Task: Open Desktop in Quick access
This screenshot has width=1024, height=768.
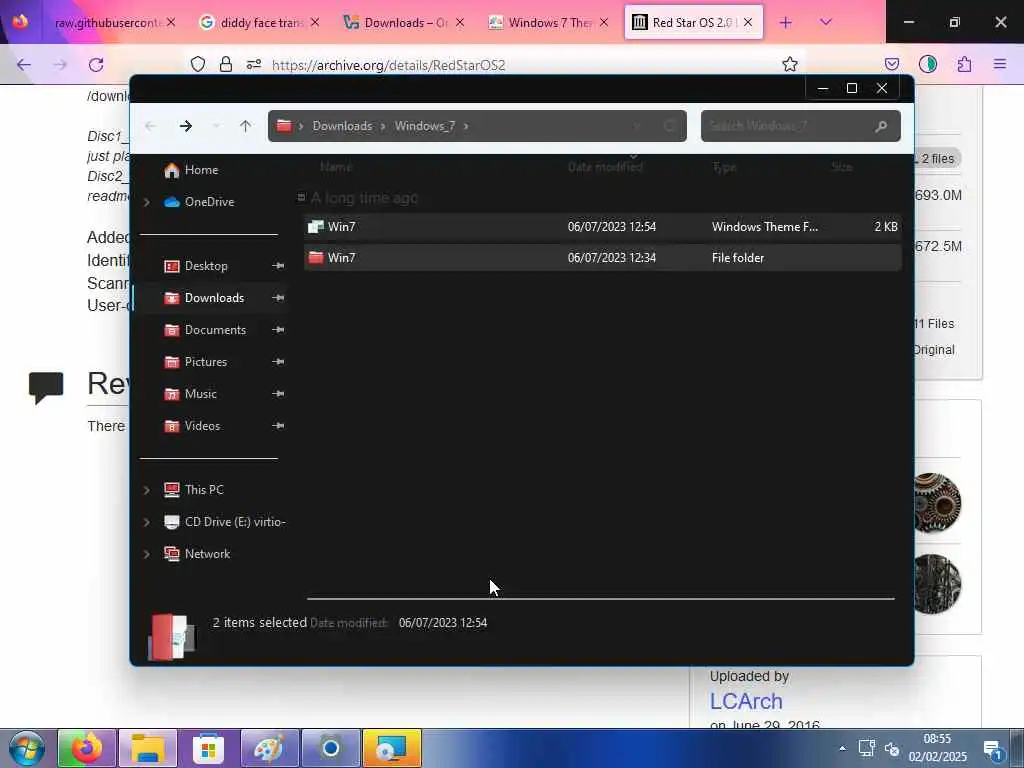Action: point(206,266)
